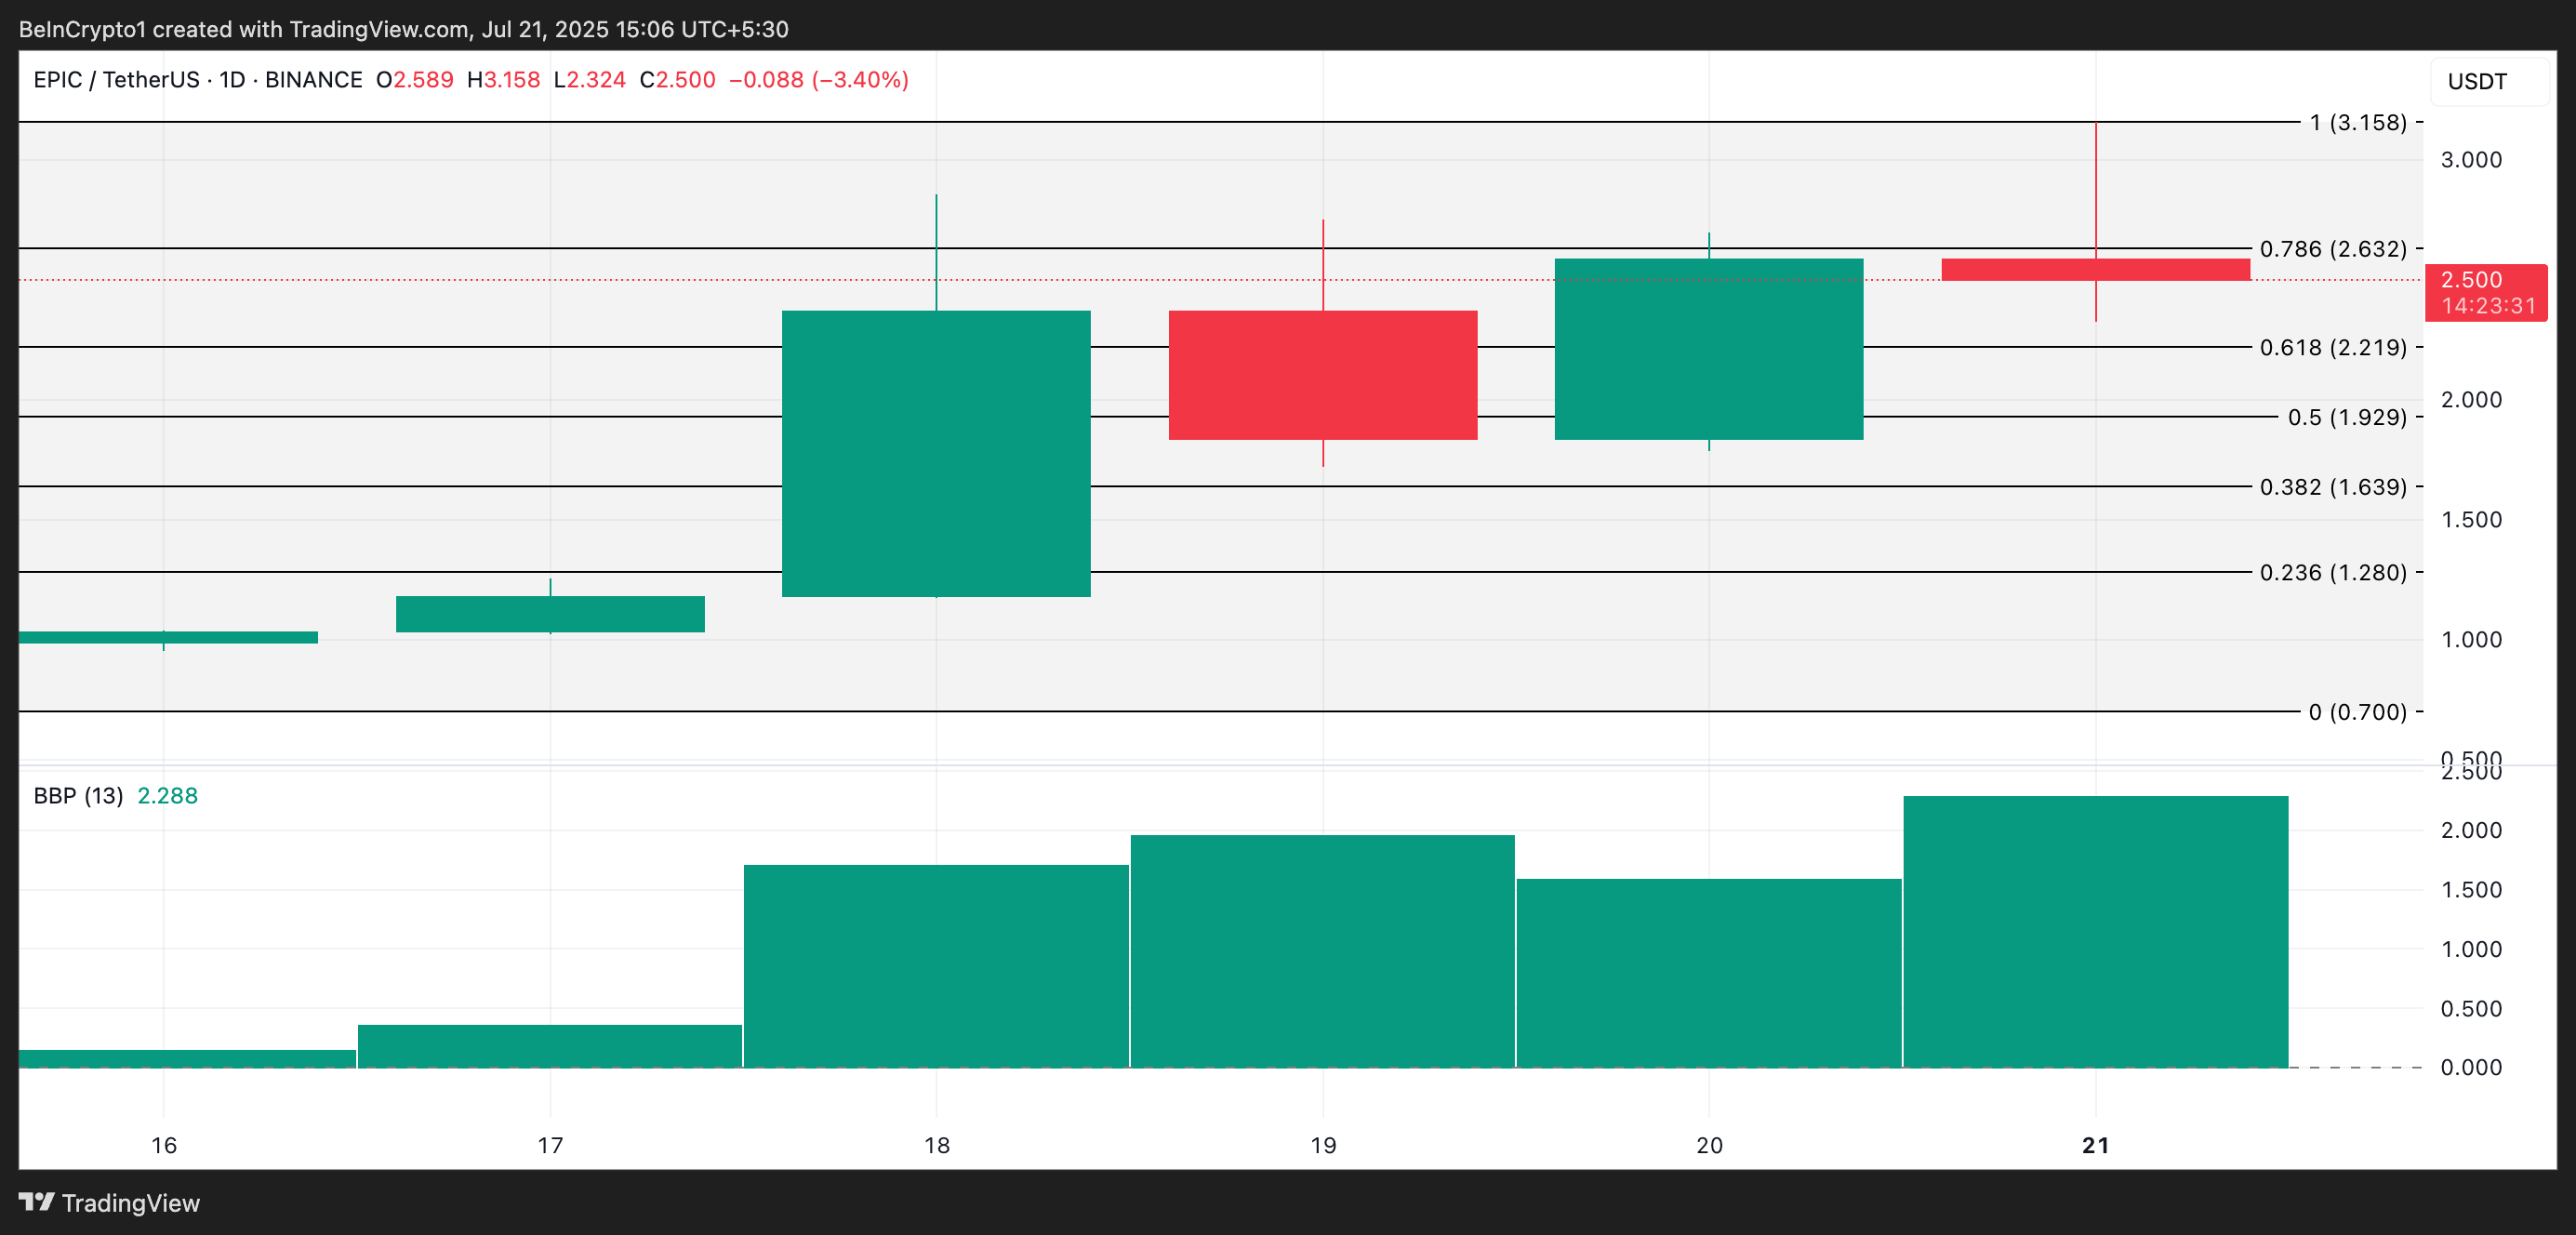Click the 0.618 (2.219) Fibonacci label
This screenshot has height=1235, width=2576.
pos(2332,347)
